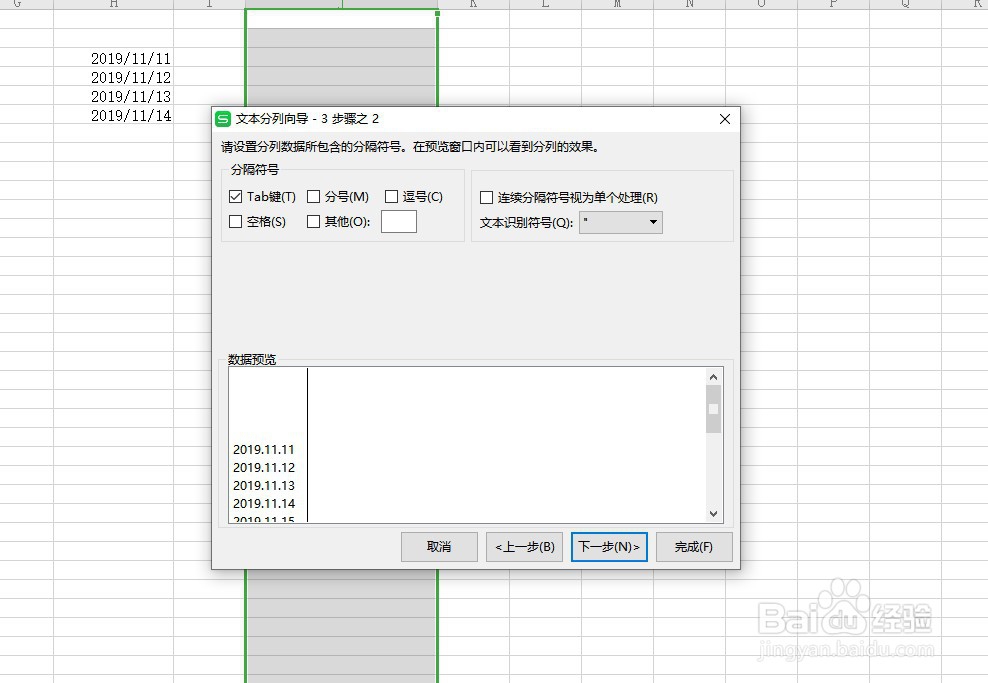Select the cell containing 2019/11/11
Screen dimensions: 988x683
(131, 58)
